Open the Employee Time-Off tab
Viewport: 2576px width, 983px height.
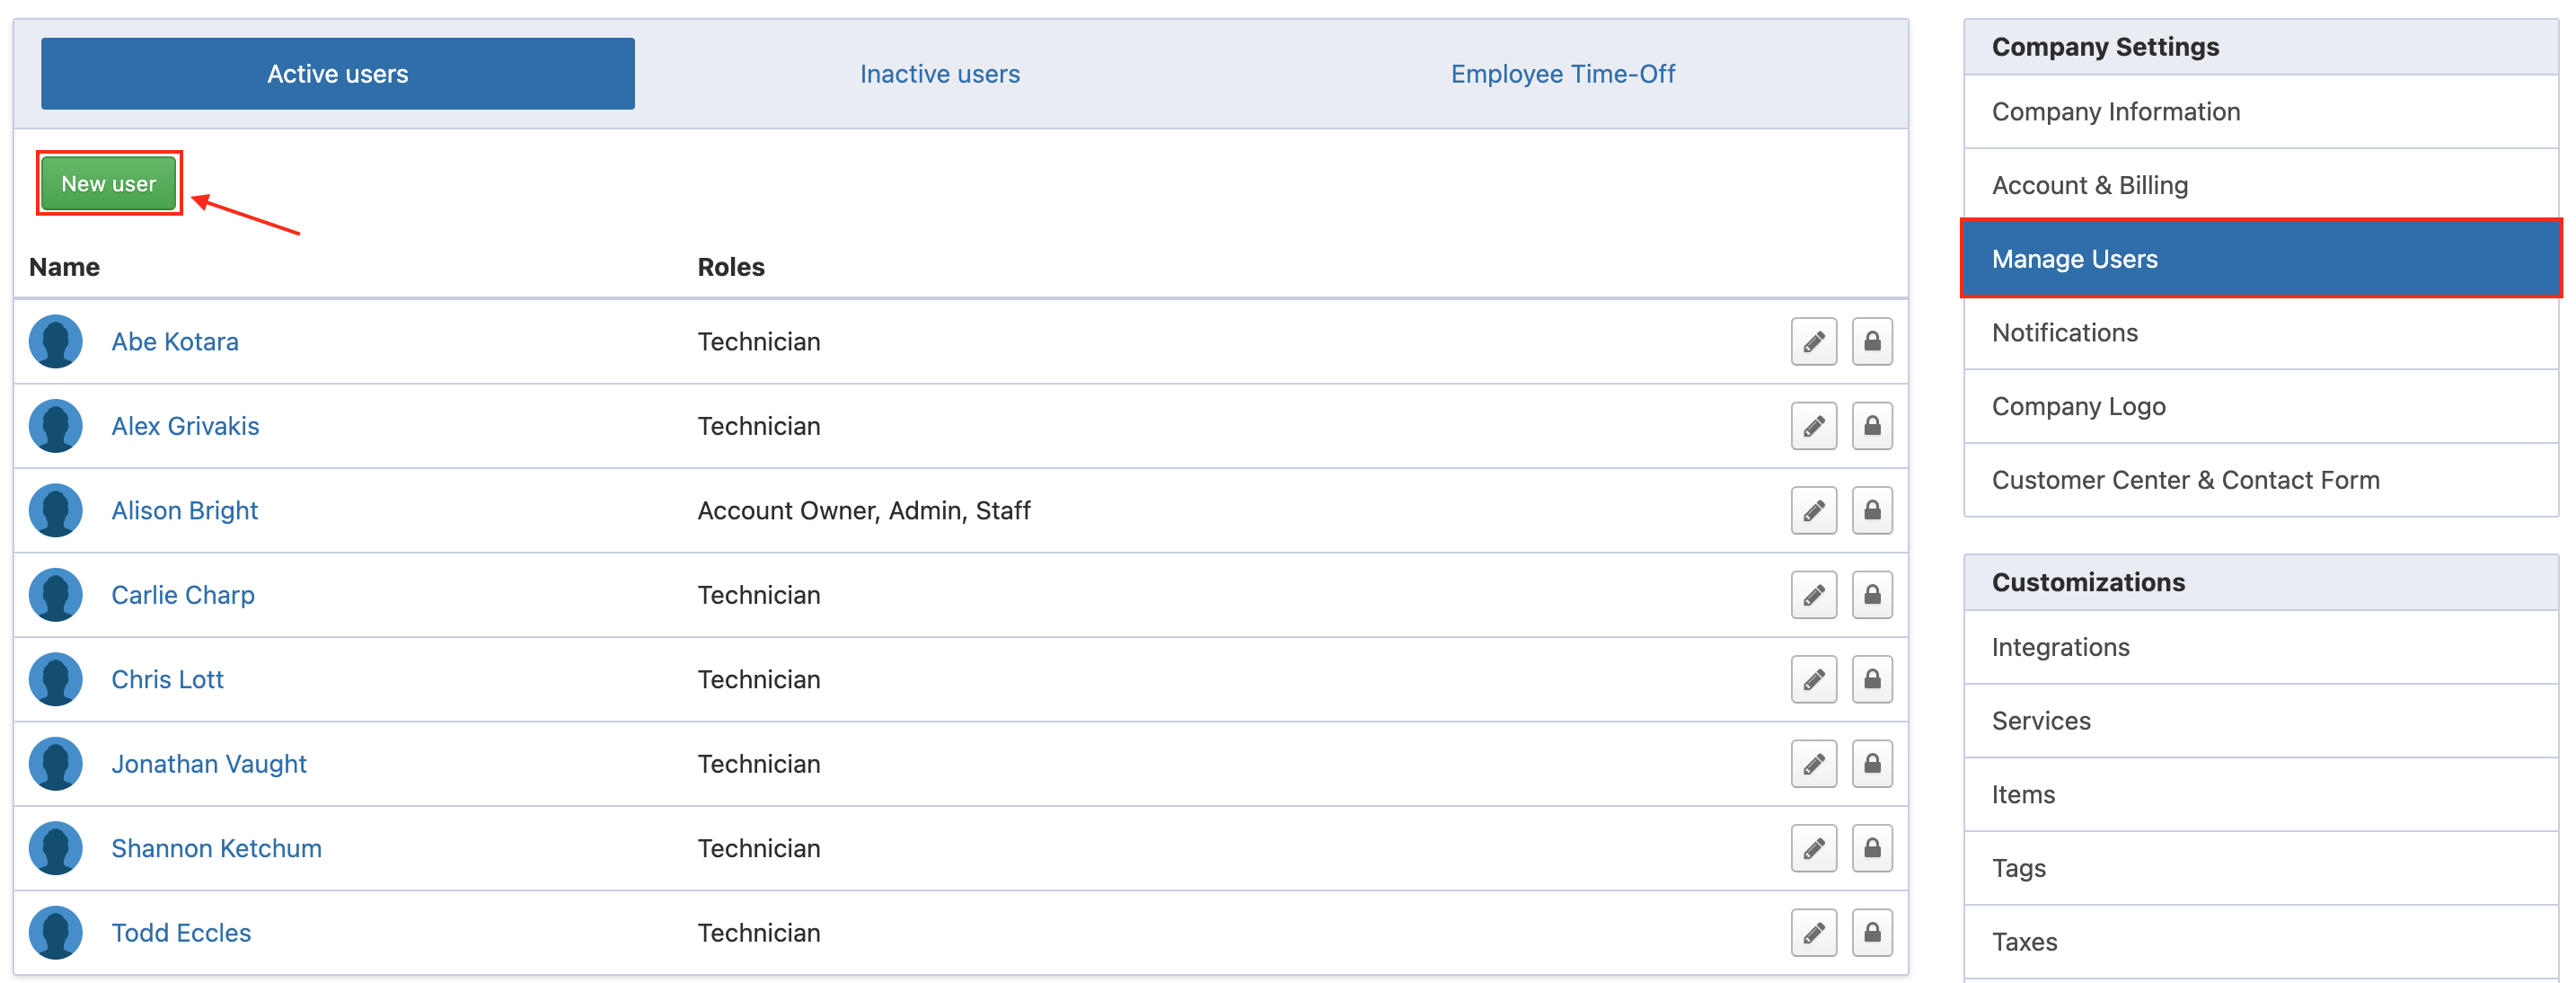coord(1562,74)
